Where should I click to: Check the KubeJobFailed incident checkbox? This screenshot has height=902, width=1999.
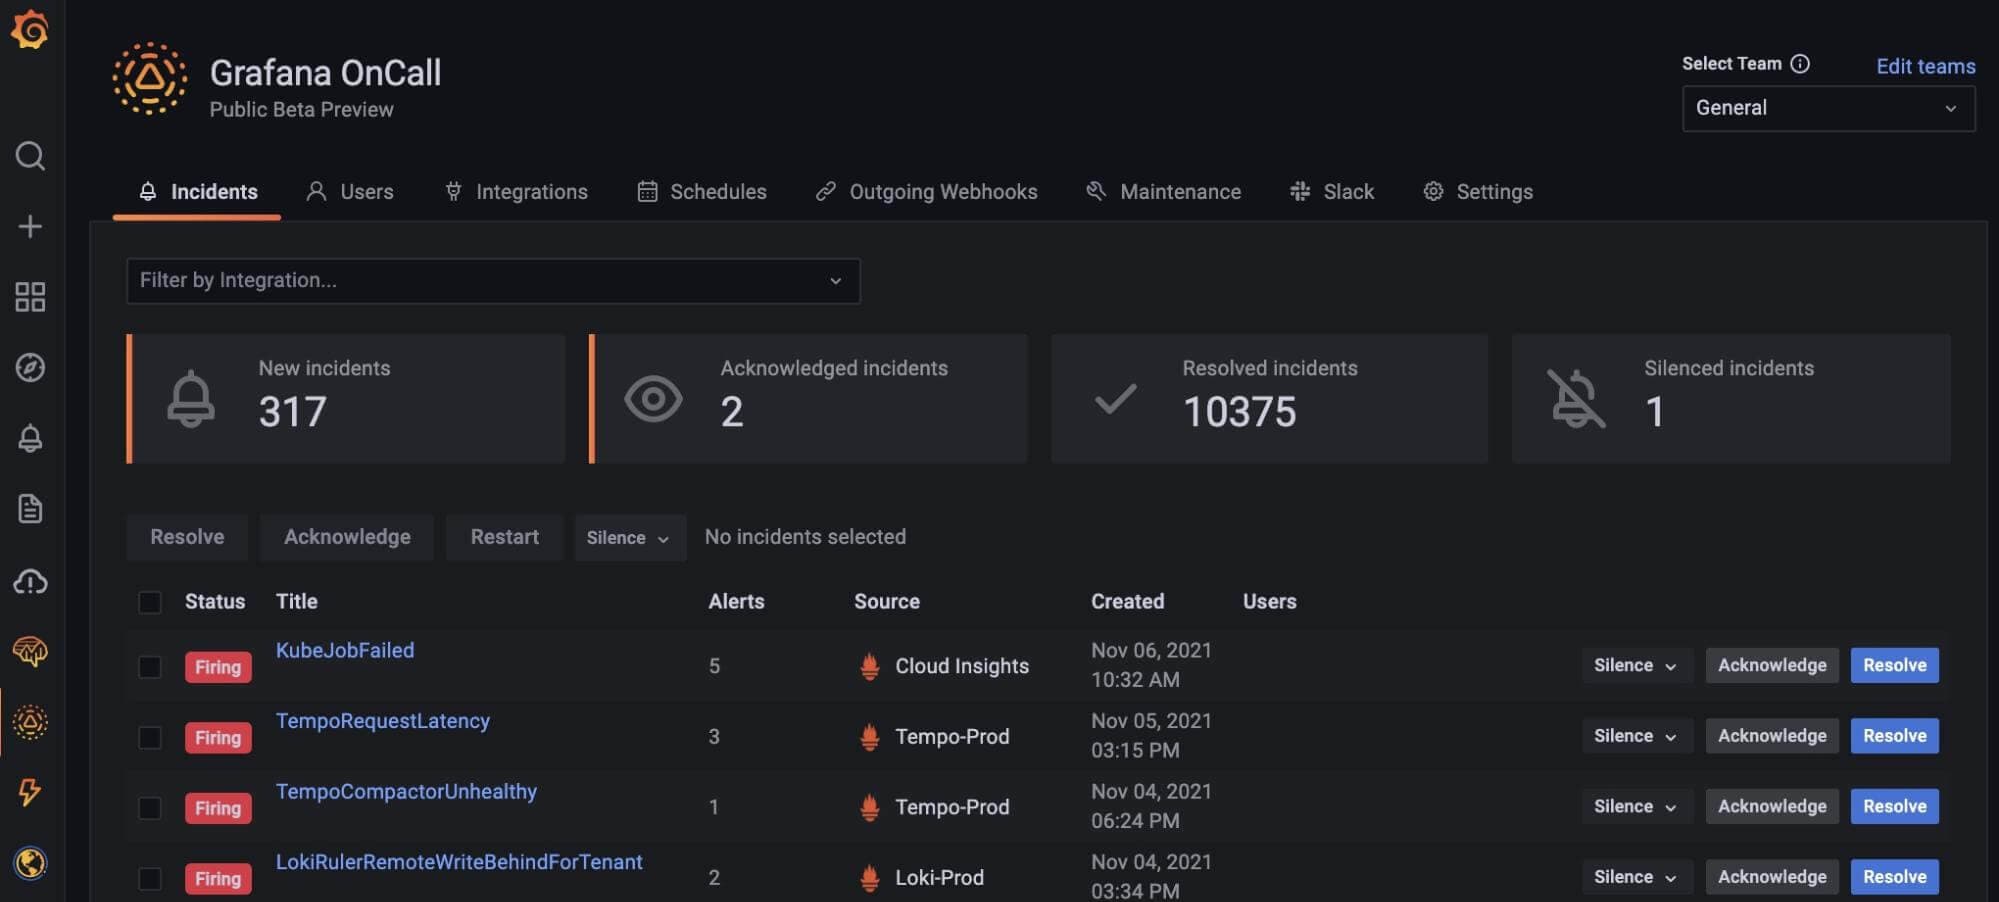(x=150, y=667)
